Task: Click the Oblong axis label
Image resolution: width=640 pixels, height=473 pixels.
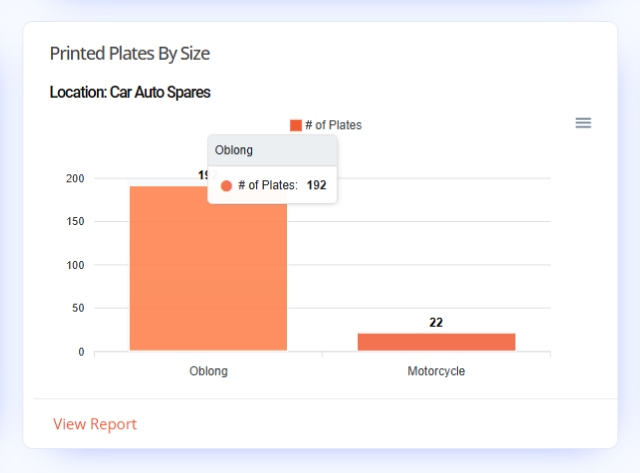Action: [208, 371]
